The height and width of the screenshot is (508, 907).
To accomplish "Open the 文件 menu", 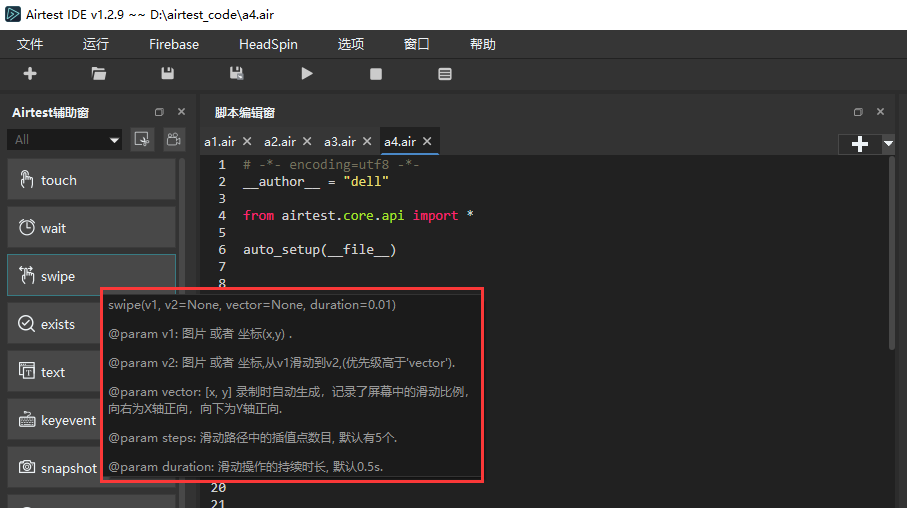I will click(x=30, y=45).
